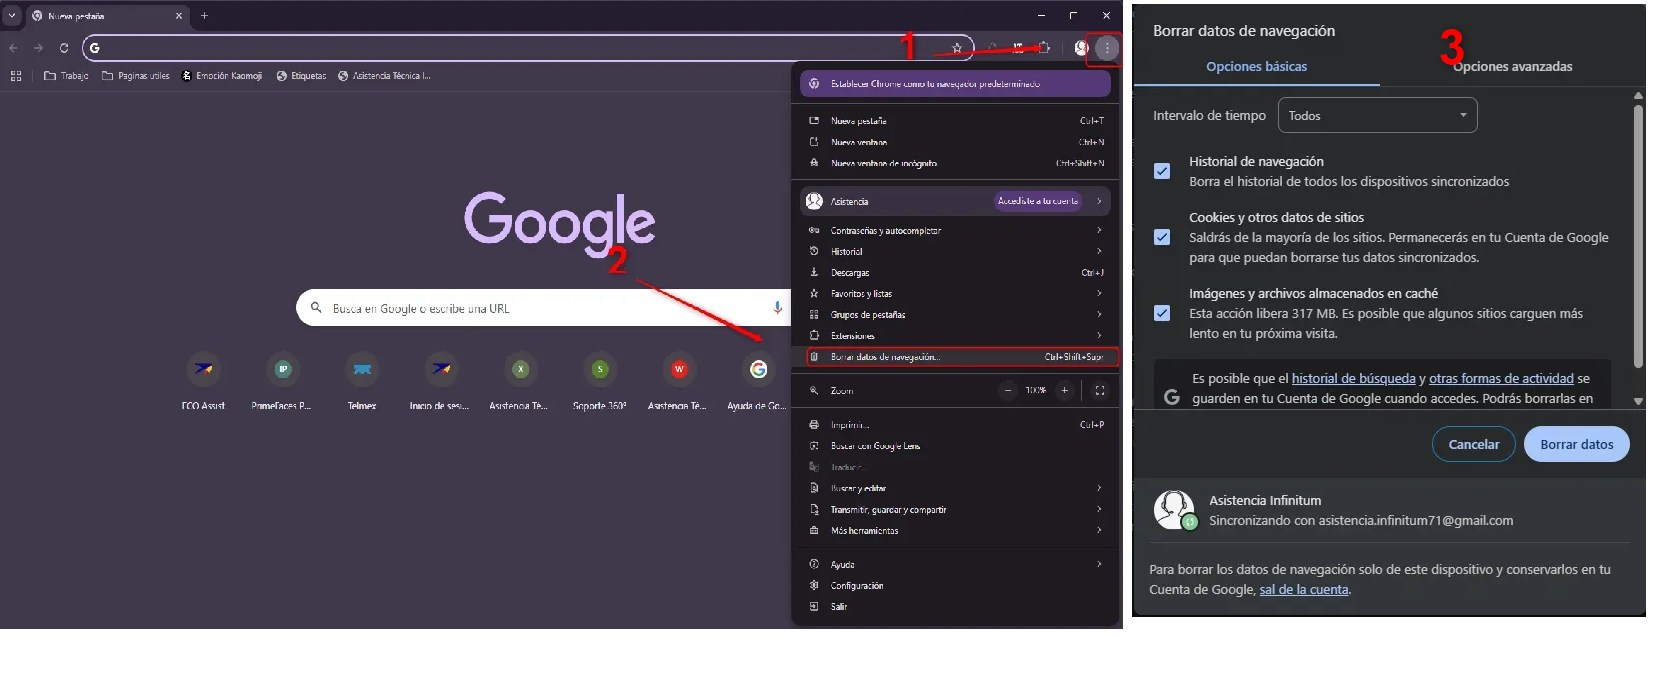Click Establecer Chrome como navegador predeterminado

click(x=955, y=84)
